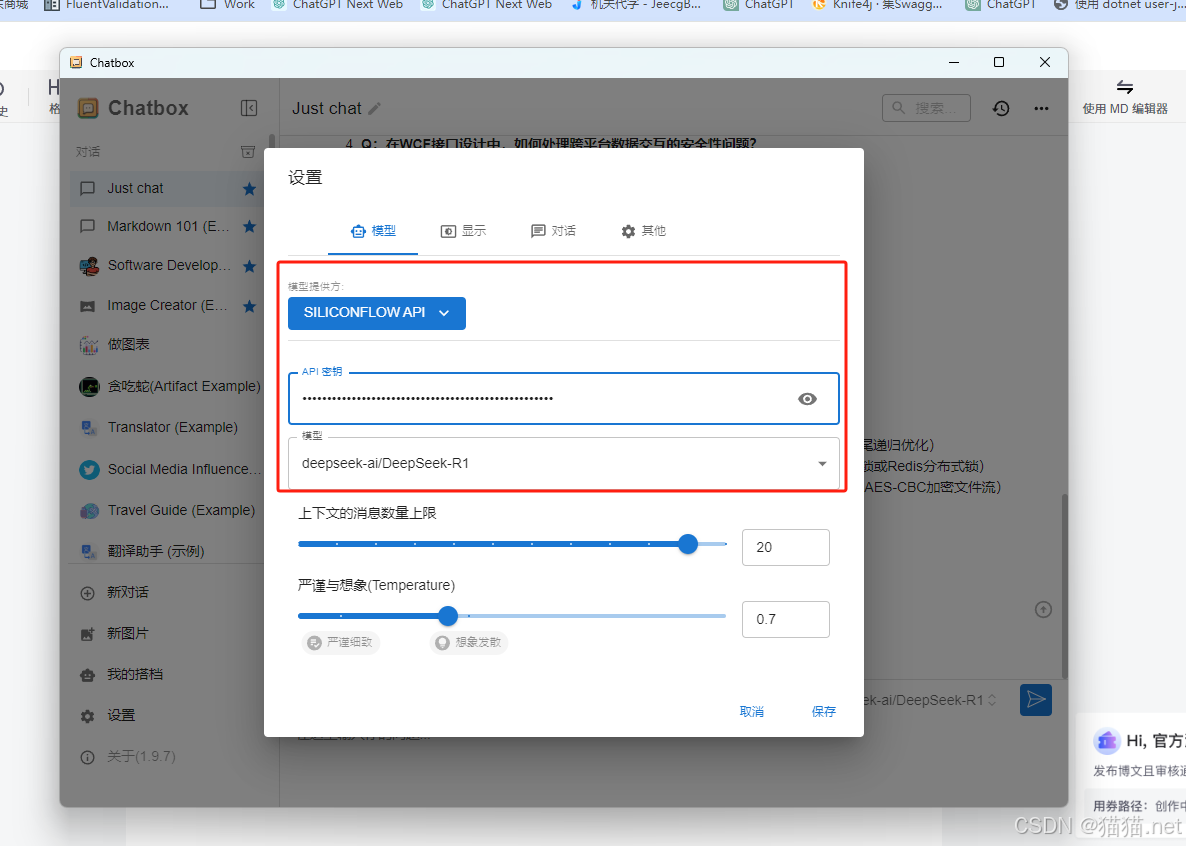The width and height of the screenshot is (1186, 846).
Task: Click the API 密钥 password field
Action: click(x=564, y=399)
